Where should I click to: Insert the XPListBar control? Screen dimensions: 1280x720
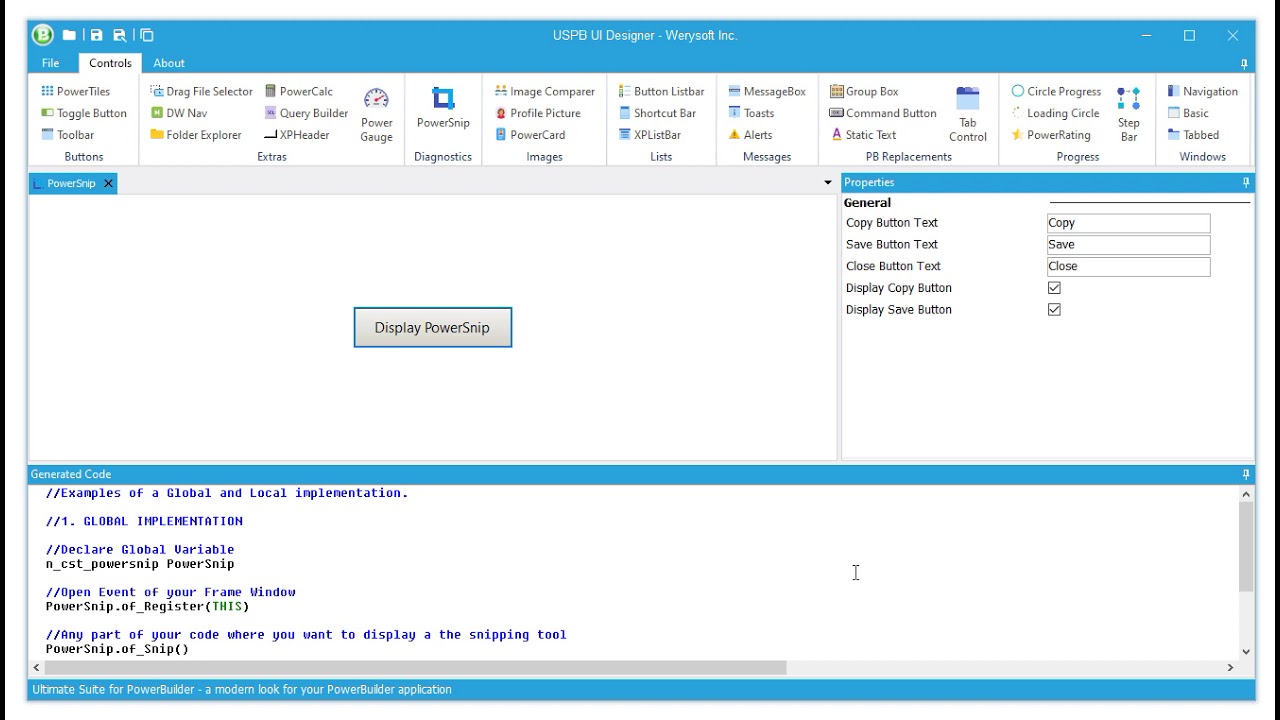(x=649, y=135)
